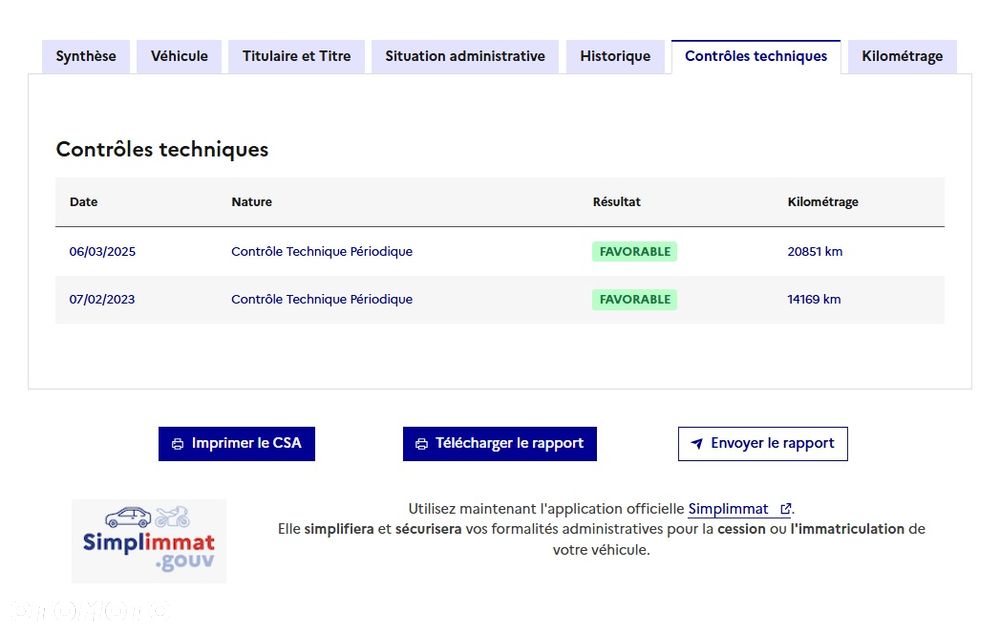1000x631 pixels.
Task: Select the Contrôles techniques tab
Action: point(756,56)
